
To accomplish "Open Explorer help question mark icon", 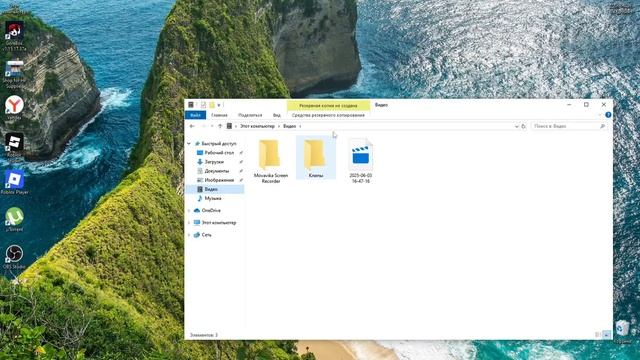I will click(x=608, y=115).
